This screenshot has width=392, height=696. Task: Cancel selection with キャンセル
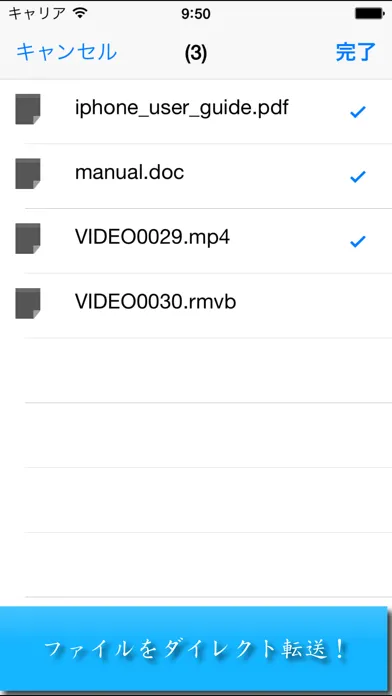(x=67, y=52)
